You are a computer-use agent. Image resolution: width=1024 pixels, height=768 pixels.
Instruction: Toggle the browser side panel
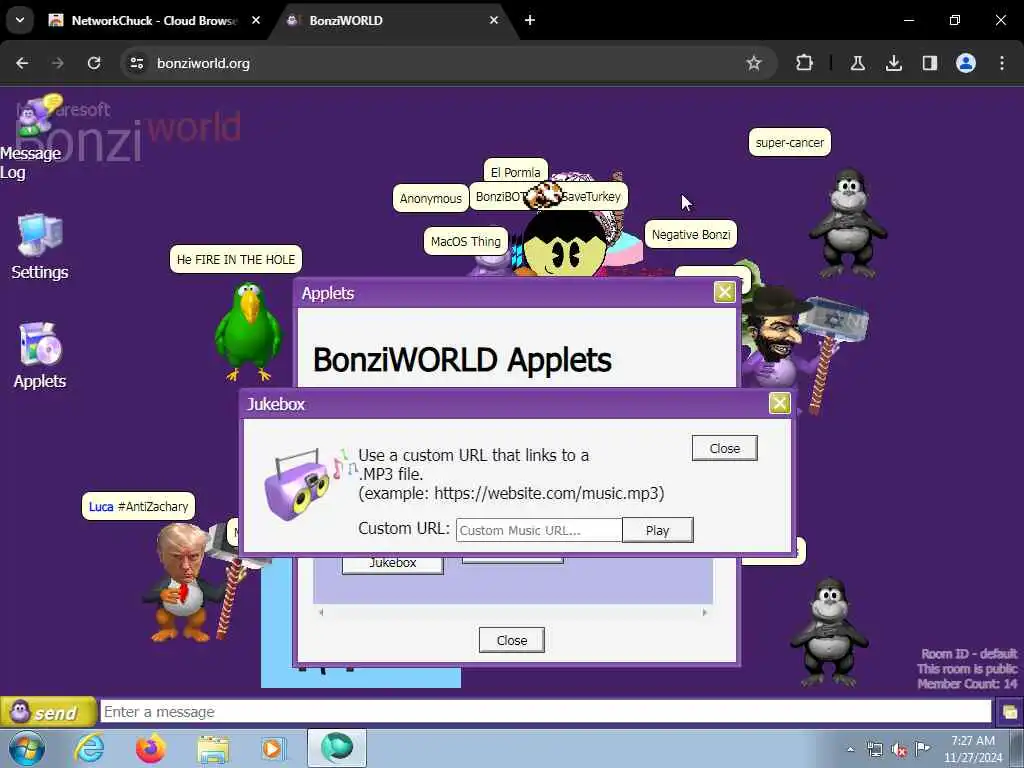[929, 63]
